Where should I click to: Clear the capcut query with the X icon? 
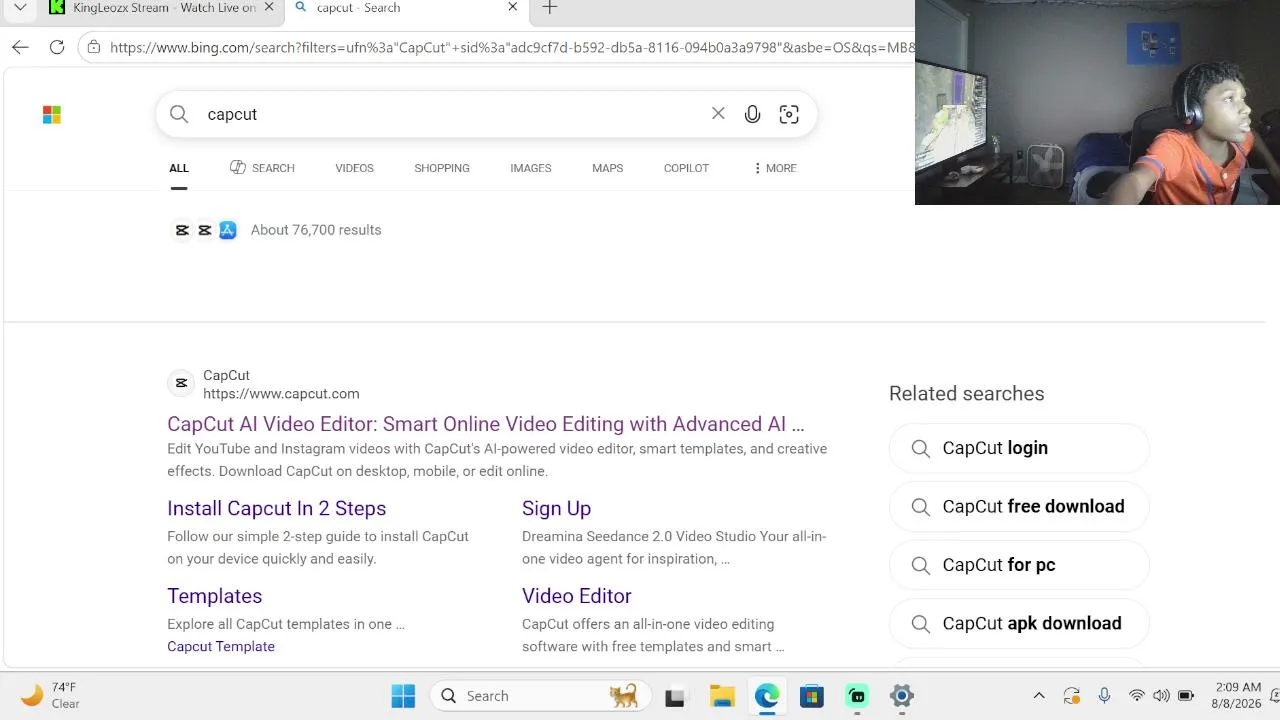coord(718,114)
